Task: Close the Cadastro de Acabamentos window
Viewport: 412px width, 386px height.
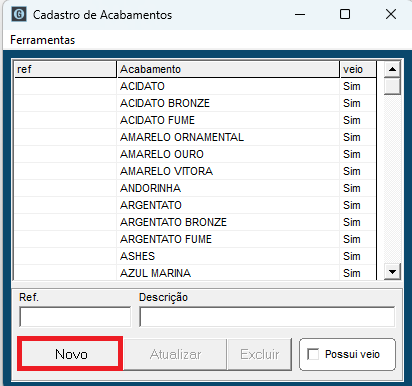Action: 391,15
